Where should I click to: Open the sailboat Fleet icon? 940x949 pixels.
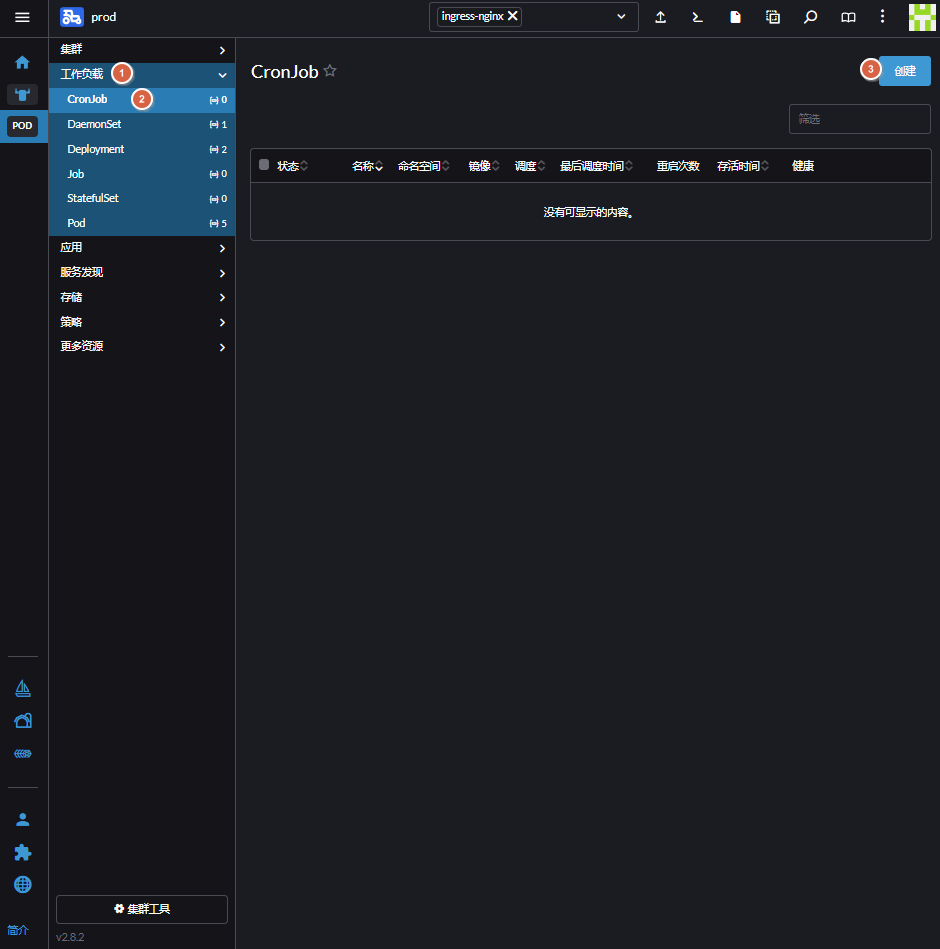(x=22, y=688)
